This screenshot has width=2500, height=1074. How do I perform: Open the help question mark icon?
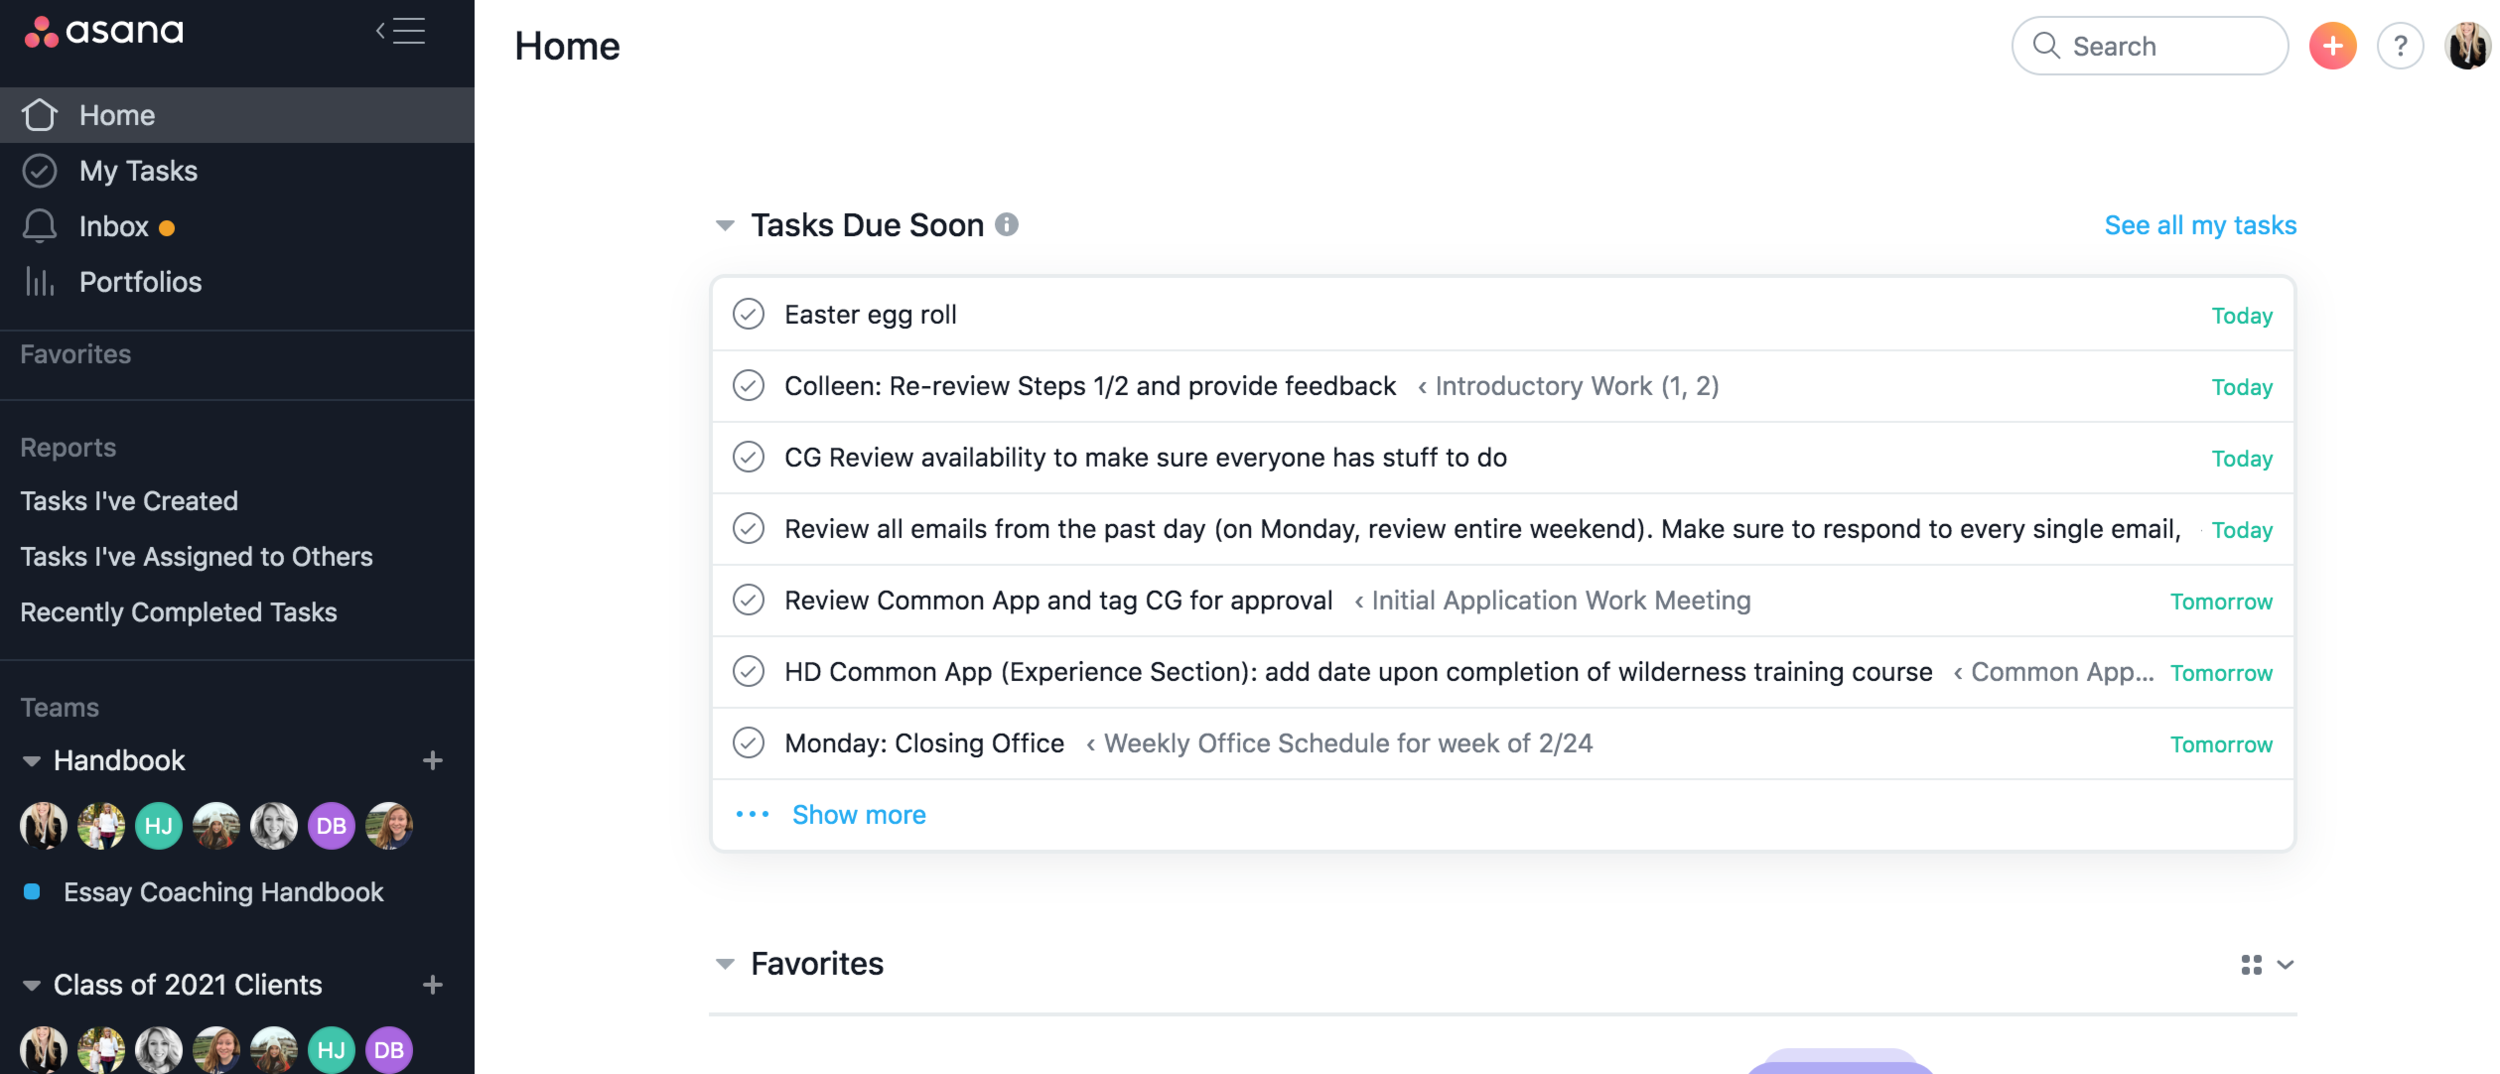(2400, 45)
